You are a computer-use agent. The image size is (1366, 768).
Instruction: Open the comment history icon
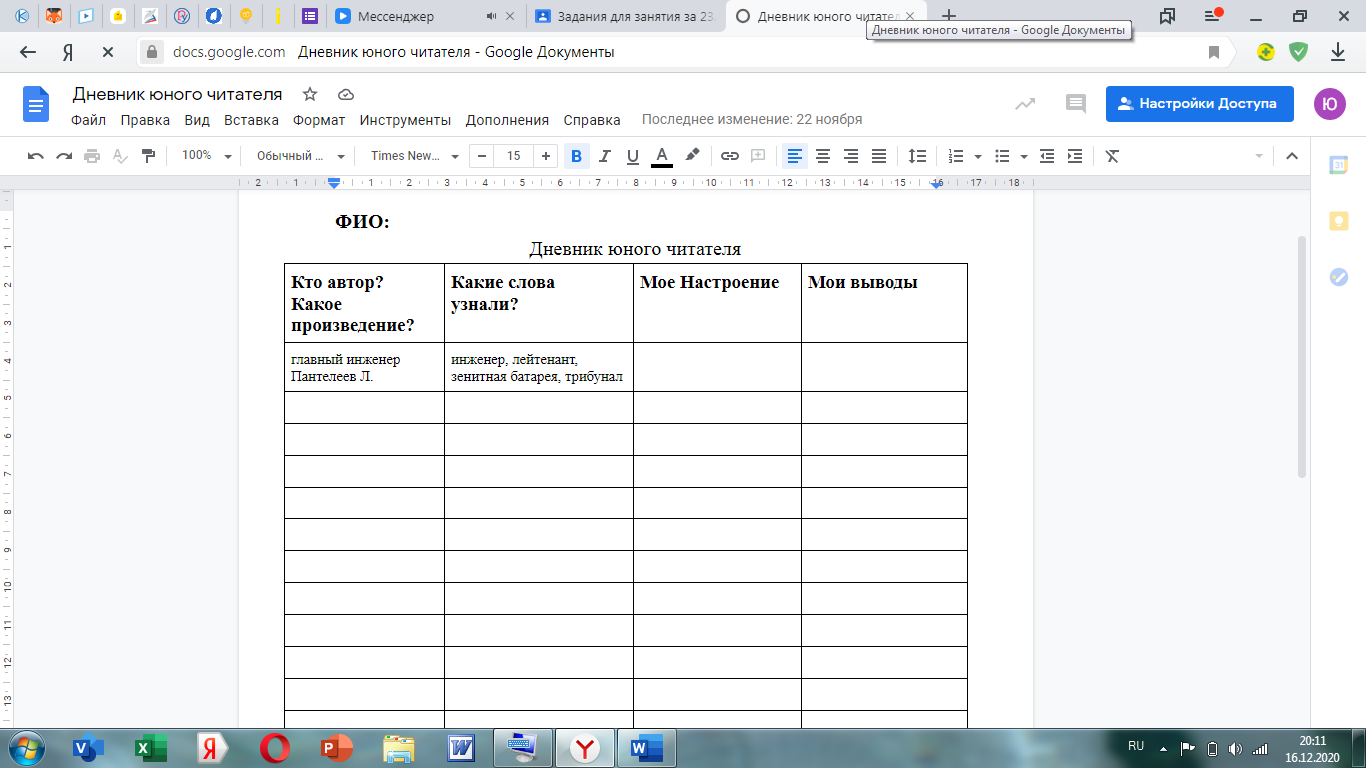(x=1076, y=103)
